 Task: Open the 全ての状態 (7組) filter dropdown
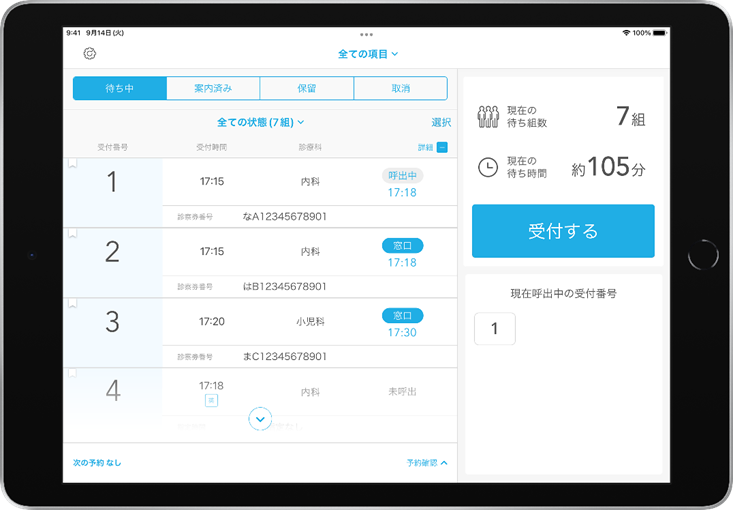260,122
